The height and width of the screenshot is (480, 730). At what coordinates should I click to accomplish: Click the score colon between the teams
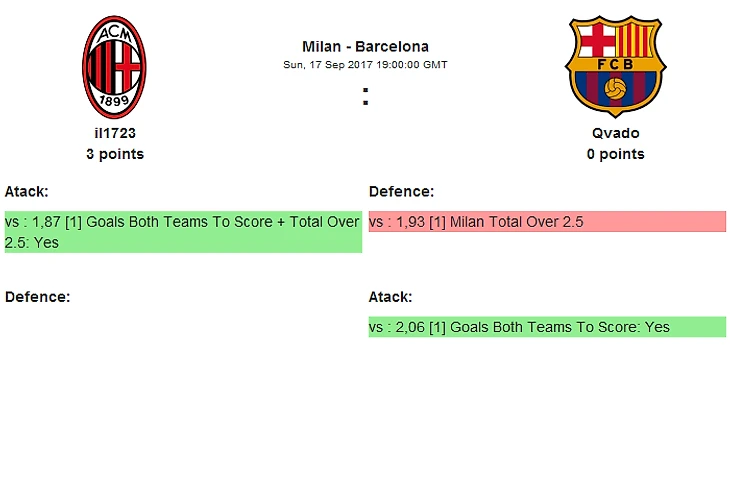coord(365,97)
